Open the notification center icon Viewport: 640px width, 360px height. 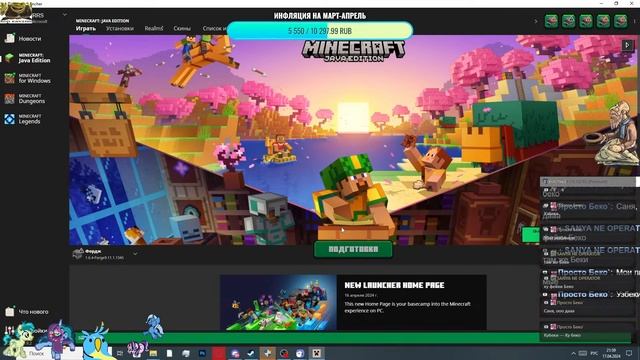629,353
